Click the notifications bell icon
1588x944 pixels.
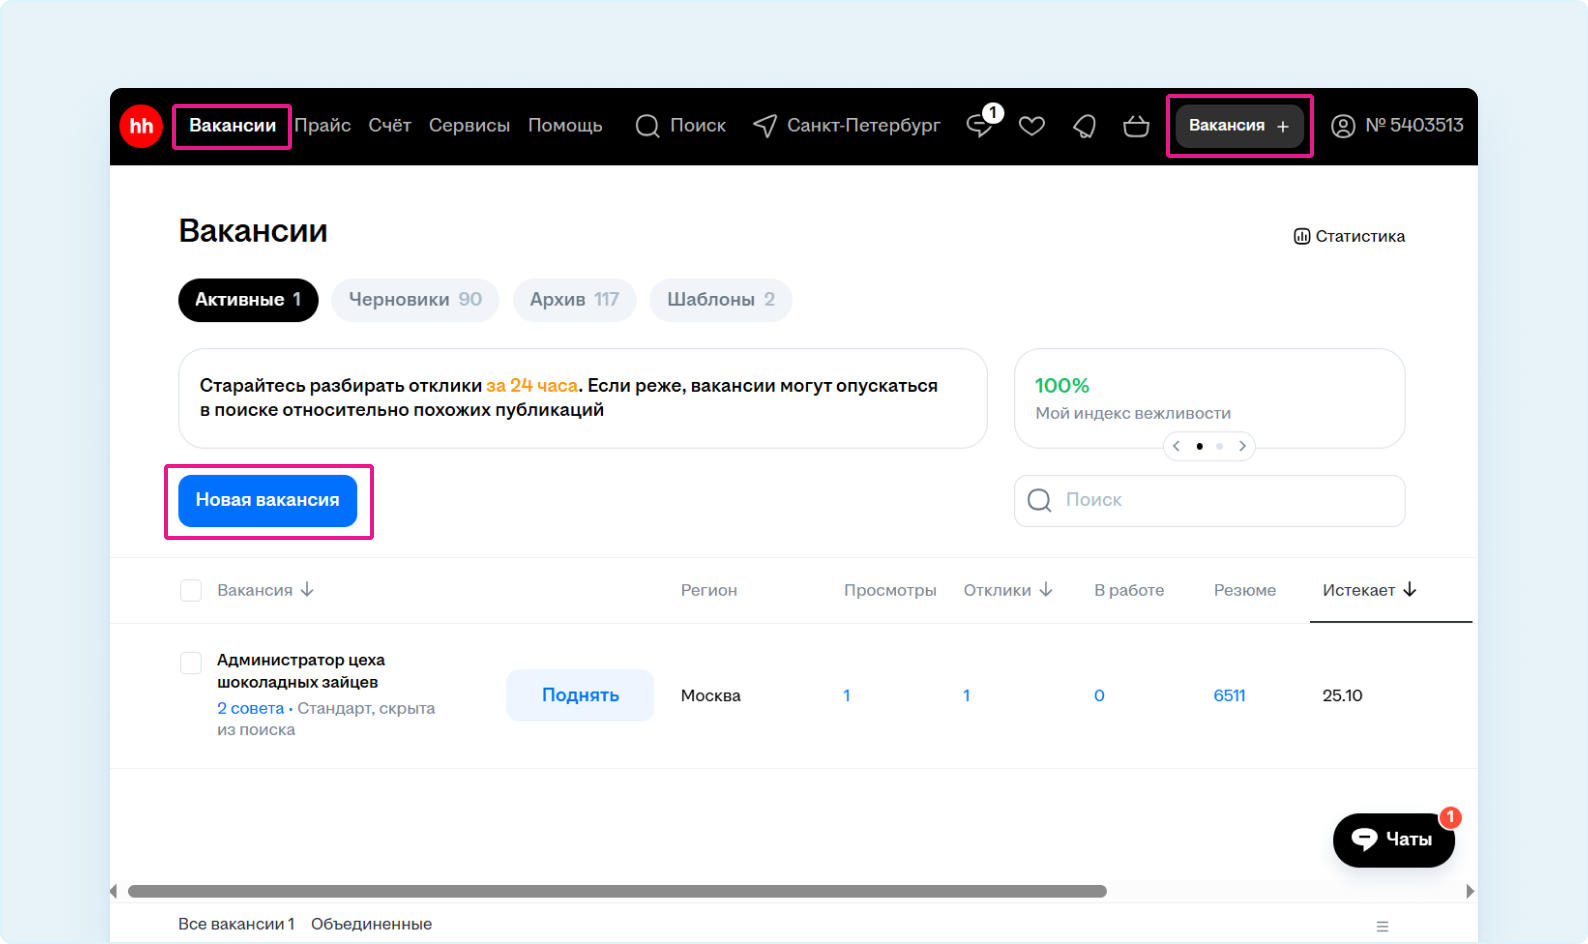tap(1084, 126)
